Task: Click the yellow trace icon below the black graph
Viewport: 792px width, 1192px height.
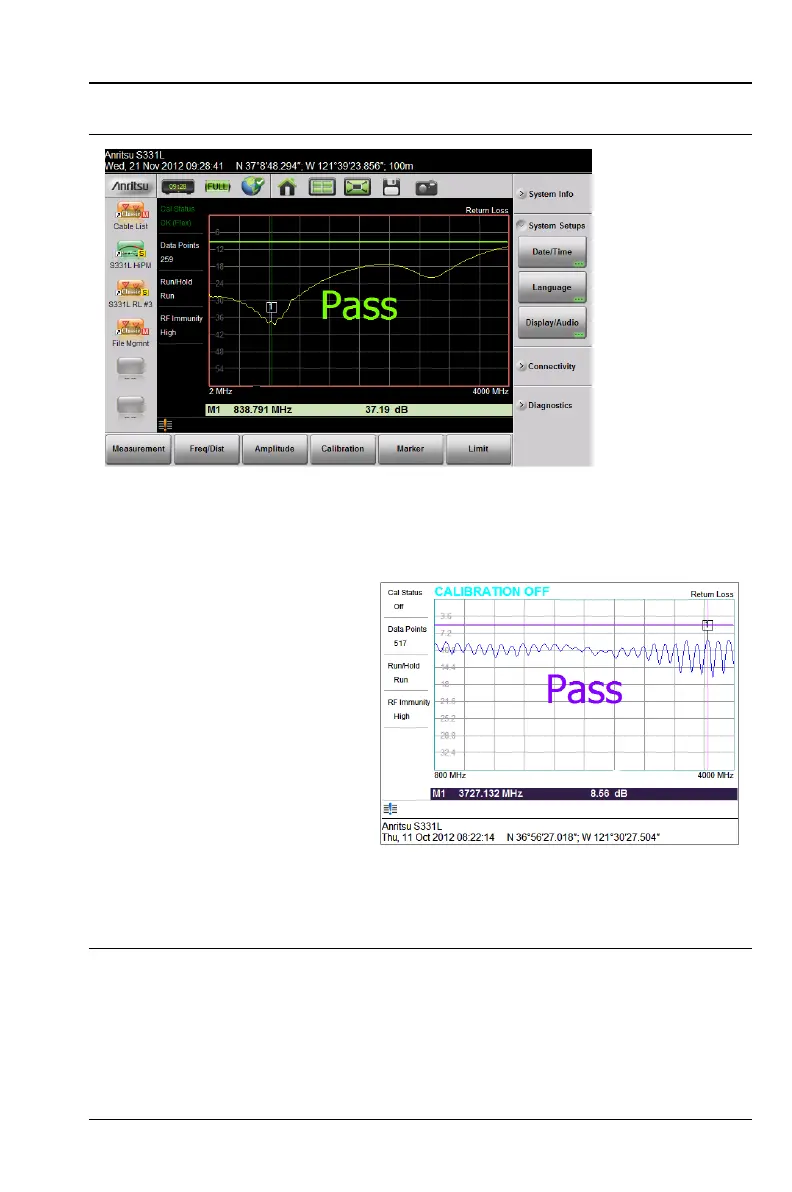Action: 165,425
